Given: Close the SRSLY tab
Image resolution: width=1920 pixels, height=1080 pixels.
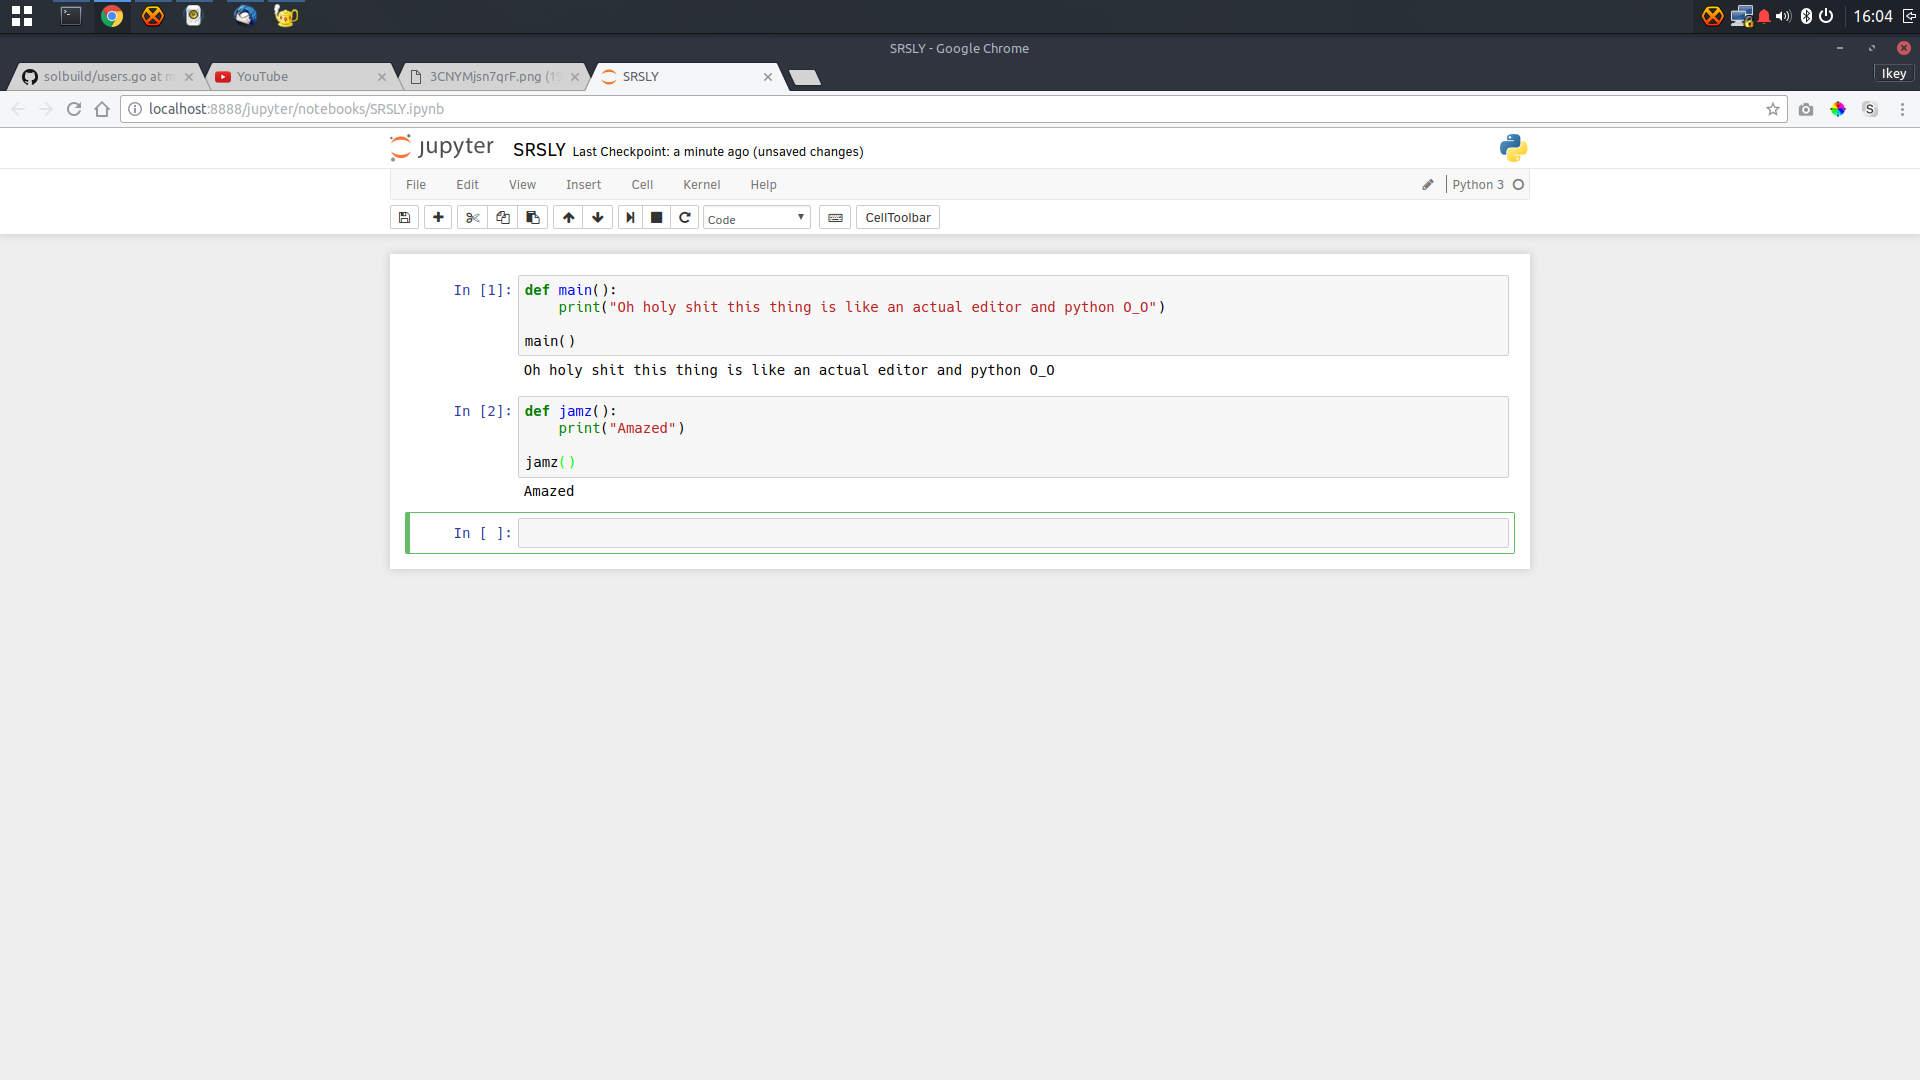Looking at the screenshot, I should tap(768, 77).
